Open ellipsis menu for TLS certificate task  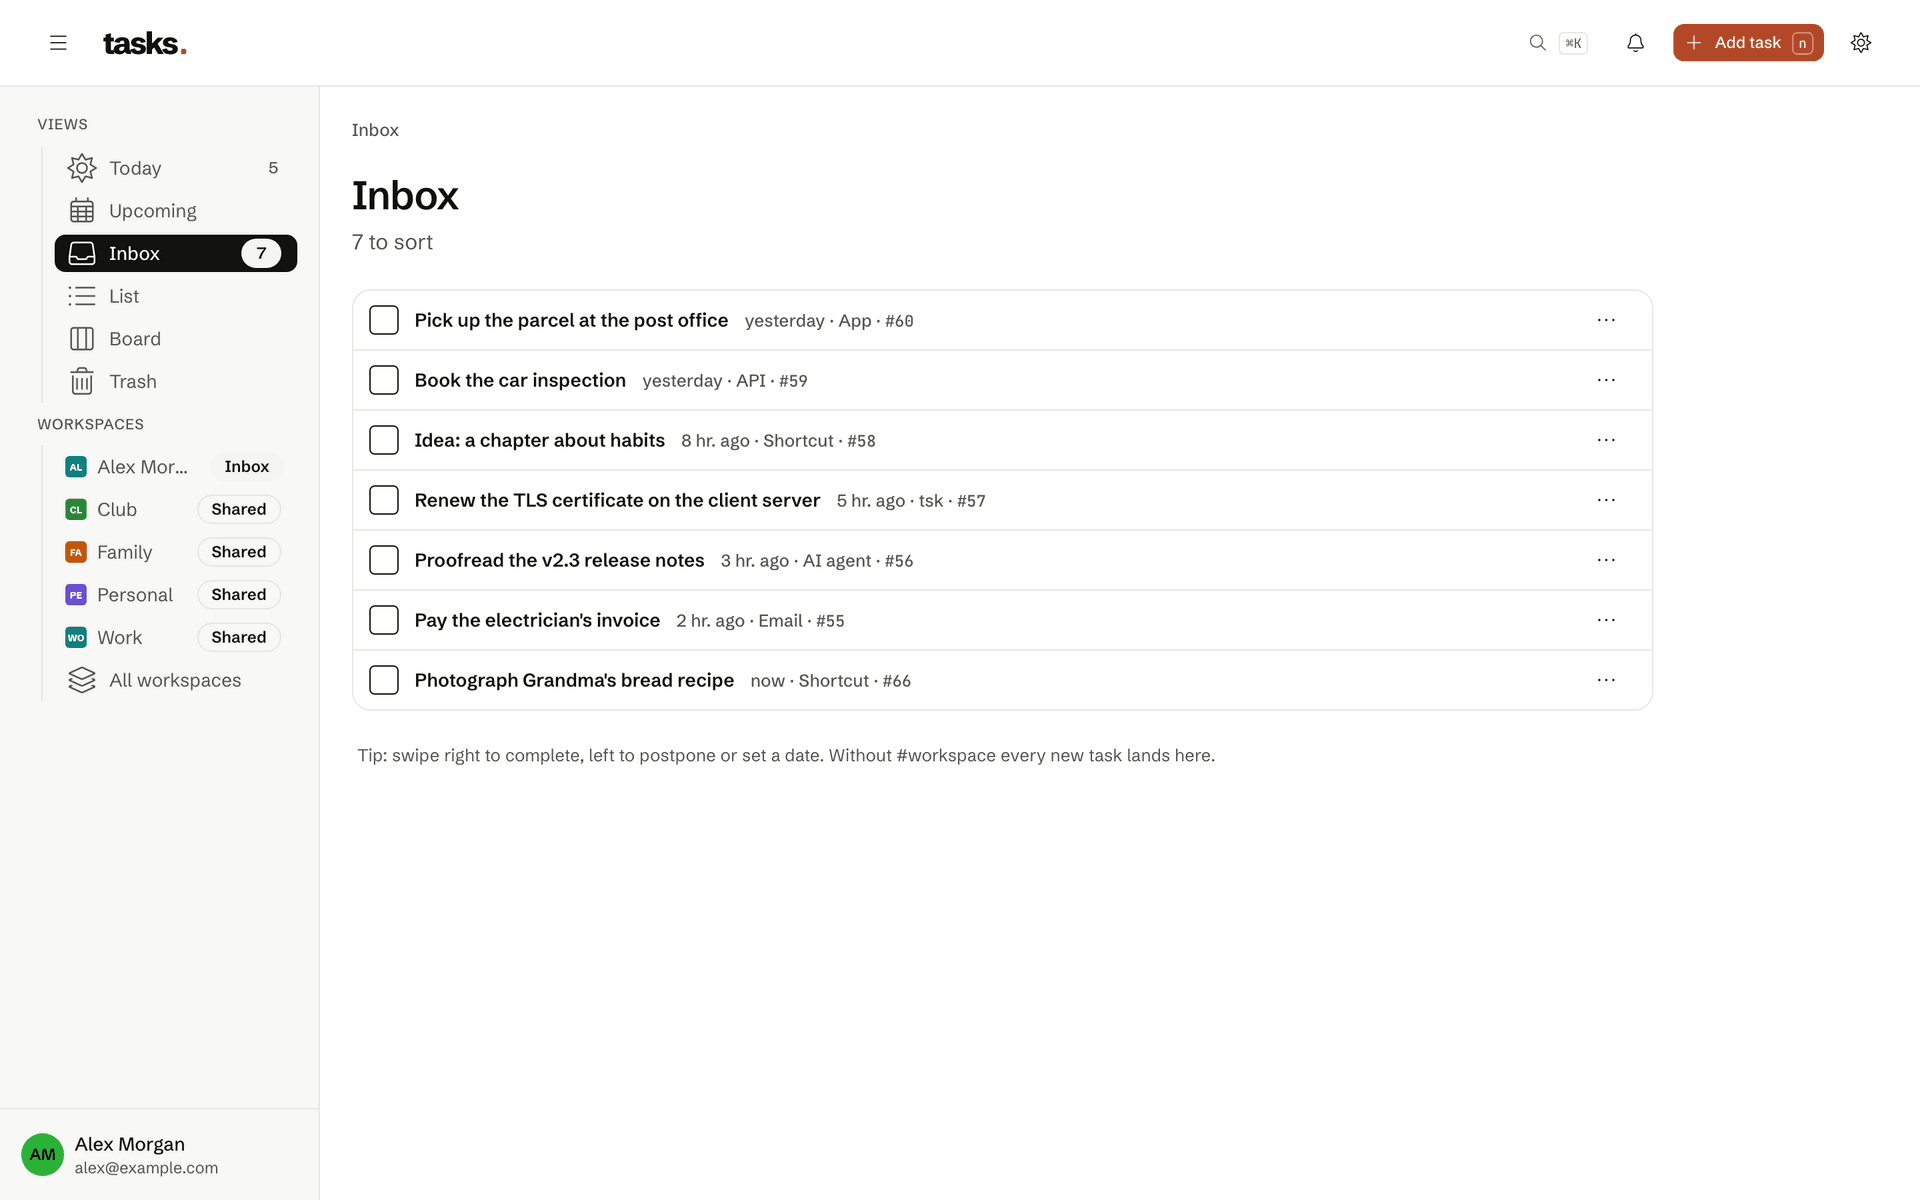pyautogui.click(x=1606, y=500)
